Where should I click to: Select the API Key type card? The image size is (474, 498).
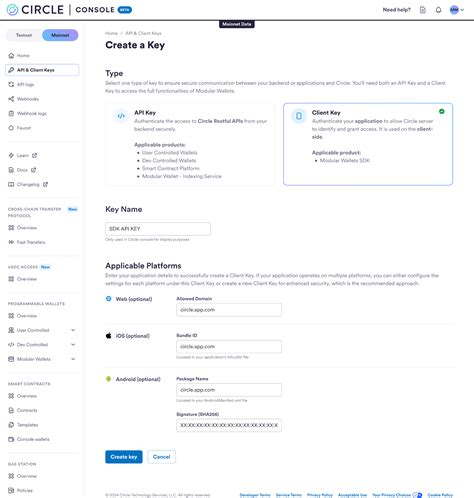pyautogui.click(x=190, y=144)
